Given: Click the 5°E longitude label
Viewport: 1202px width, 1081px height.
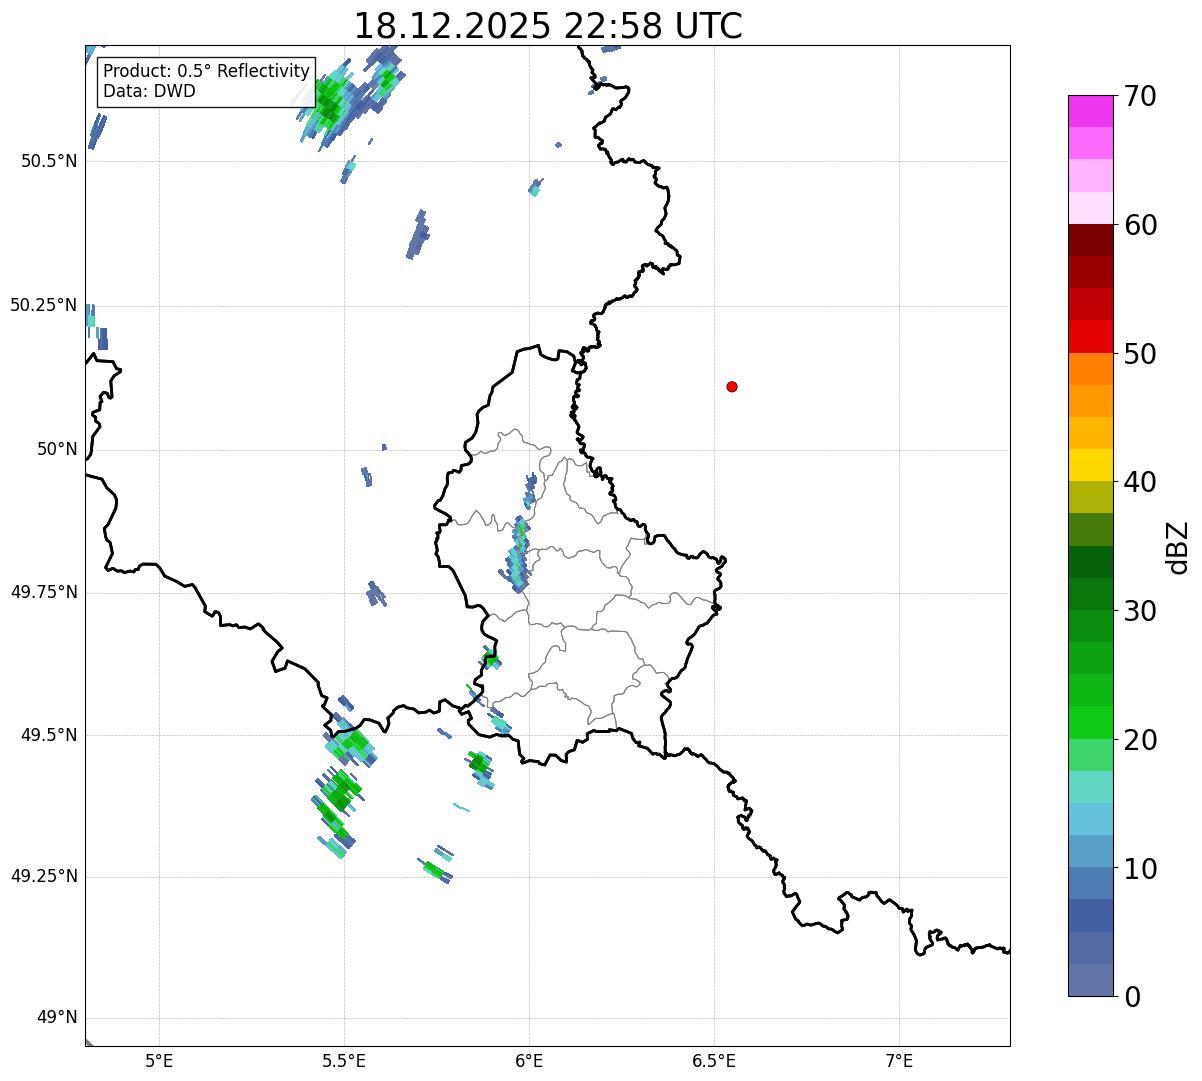Looking at the screenshot, I should (x=159, y=1061).
